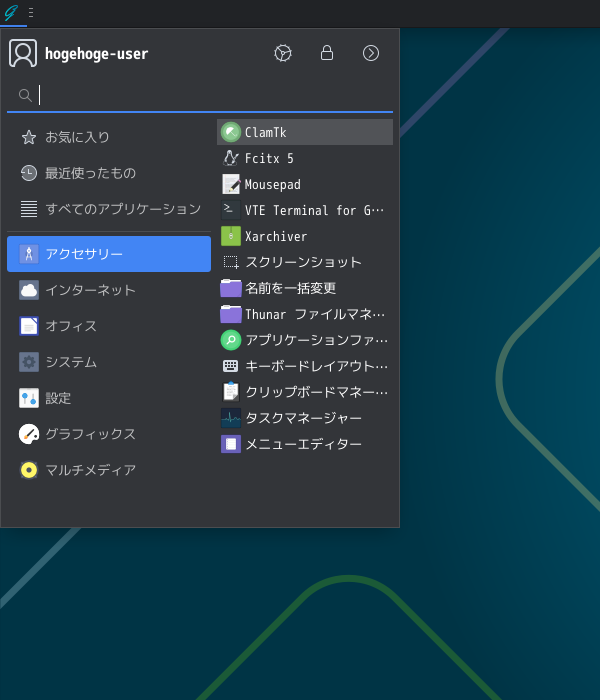Click the グラフィックス palette icon
Image resolution: width=600 pixels, height=700 pixels.
point(29,434)
